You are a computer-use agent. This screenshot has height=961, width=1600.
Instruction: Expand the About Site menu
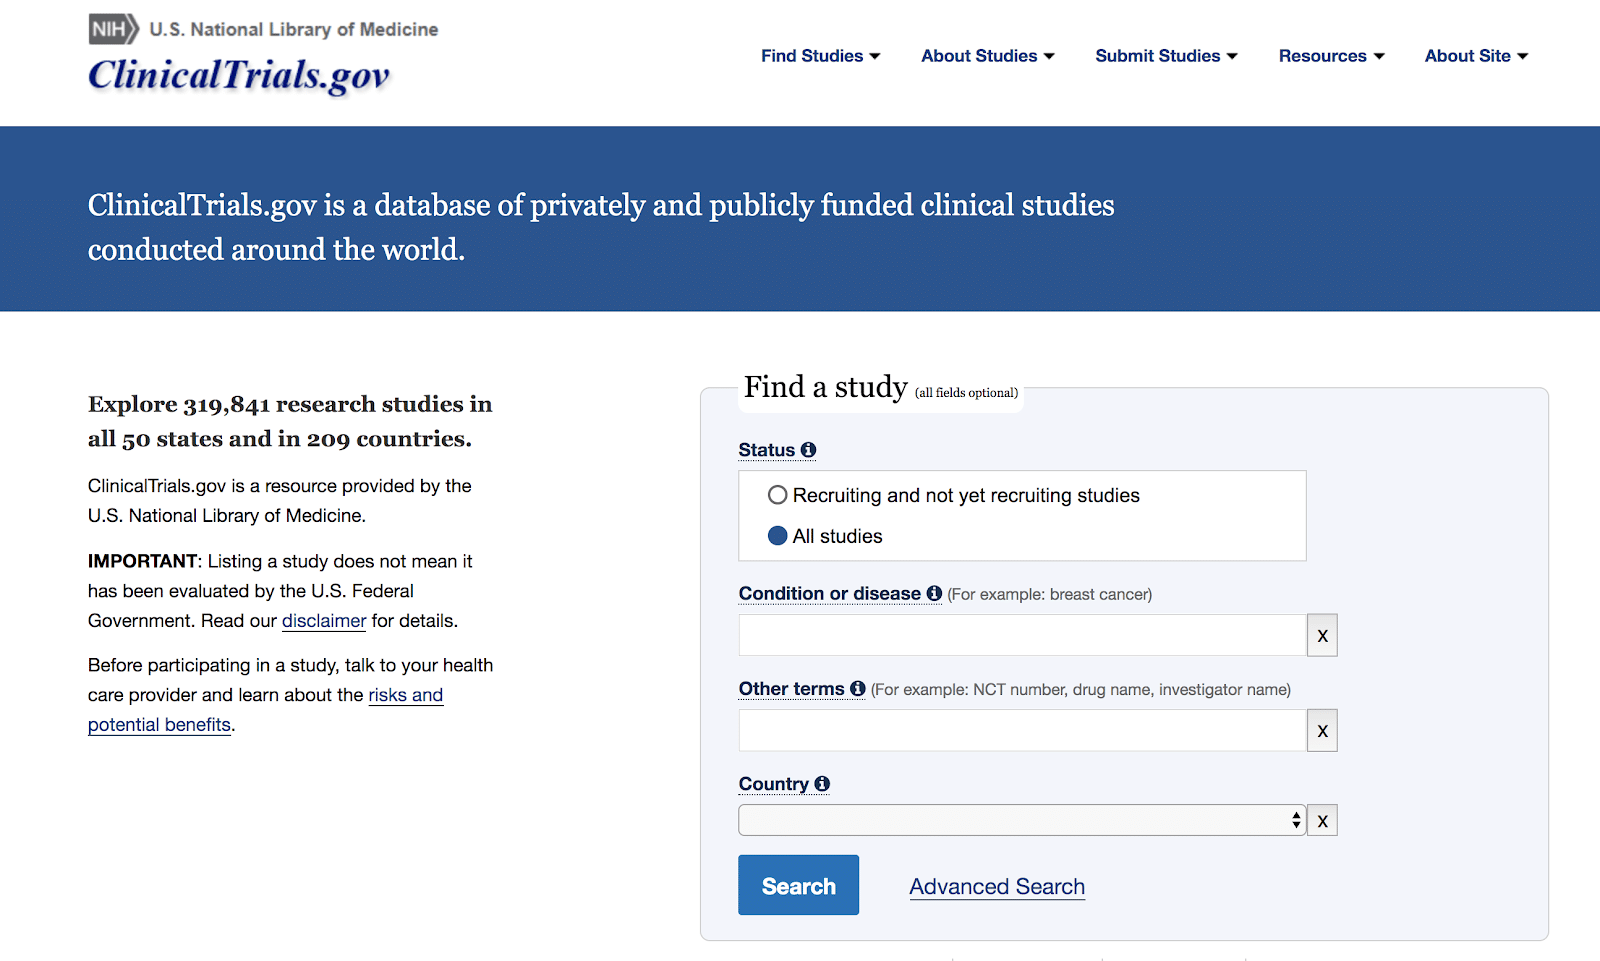[x=1476, y=56]
